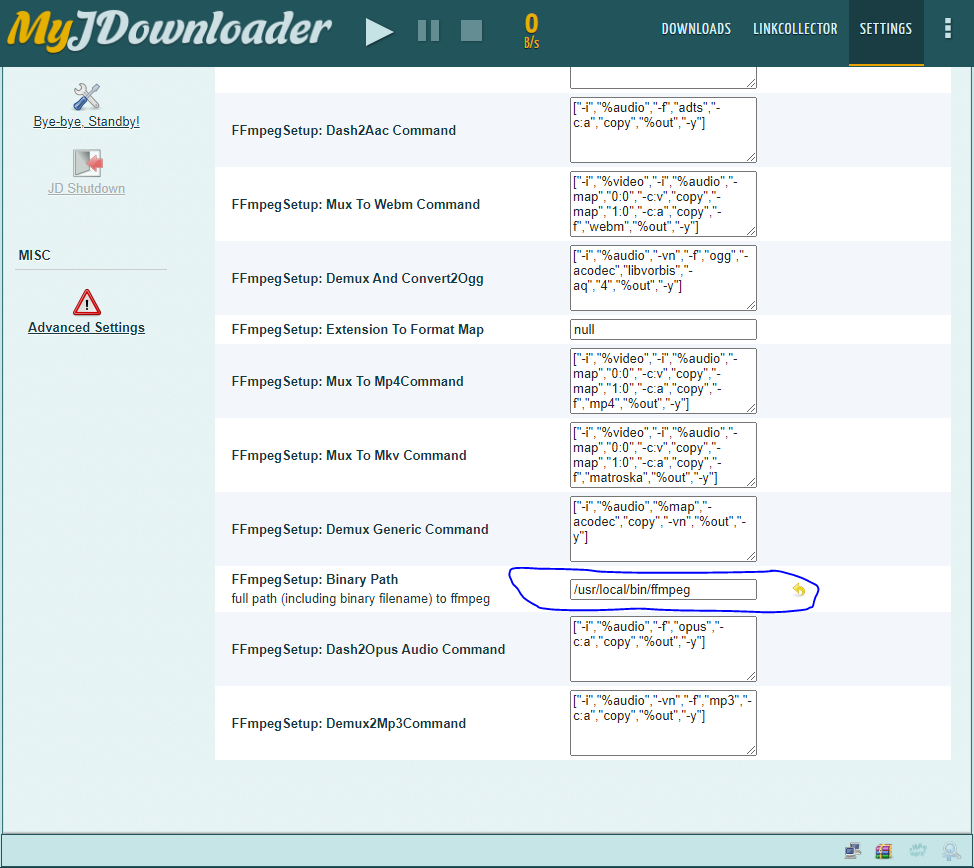Open the three-dot overflow menu

(x=947, y=29)
